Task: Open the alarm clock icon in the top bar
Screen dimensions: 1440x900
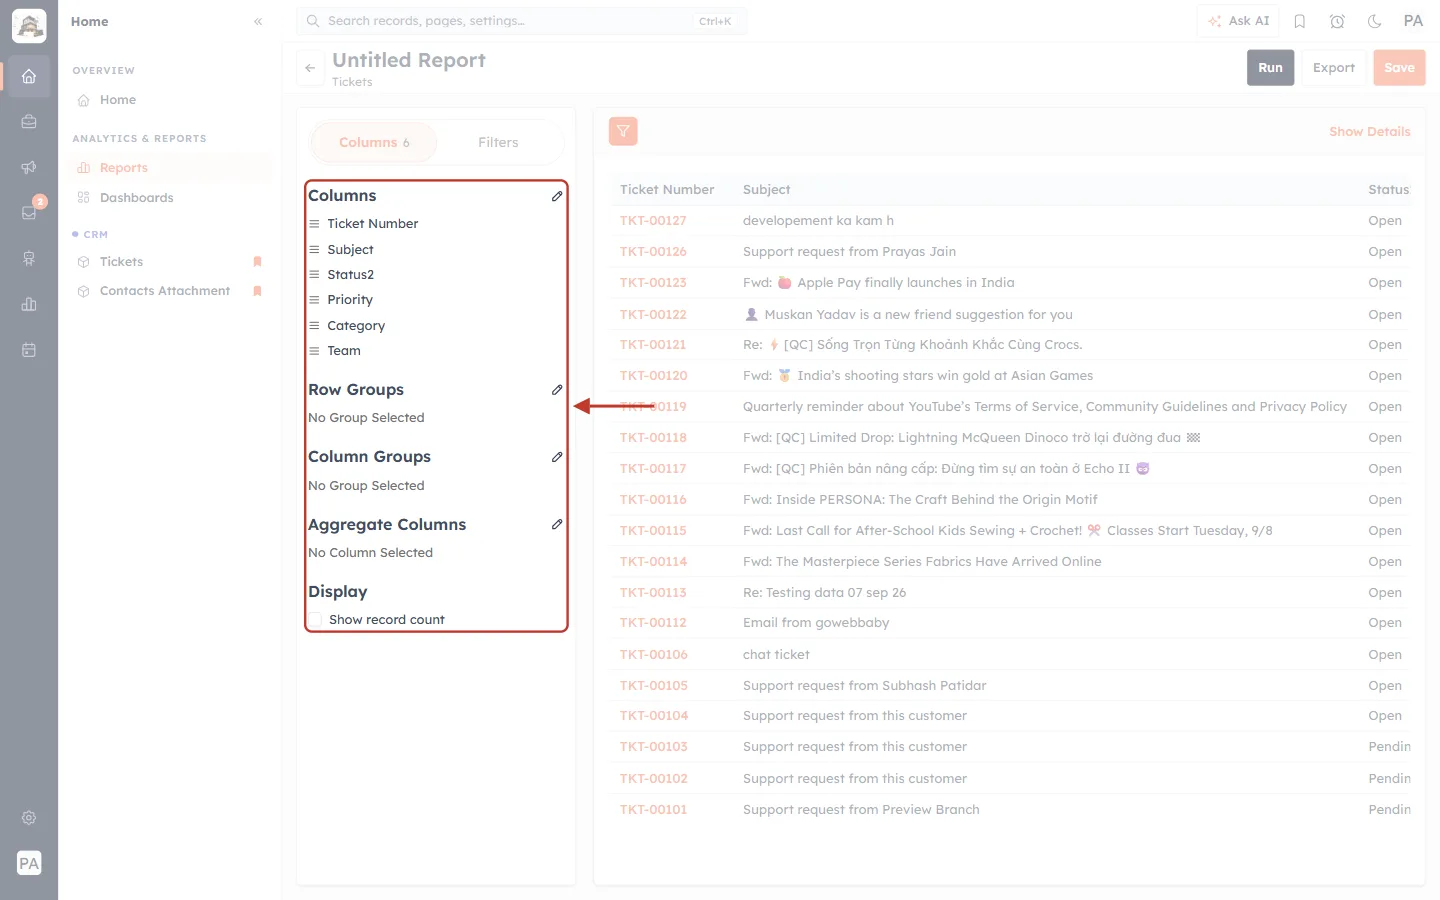Action: [x=1337, y=21]
